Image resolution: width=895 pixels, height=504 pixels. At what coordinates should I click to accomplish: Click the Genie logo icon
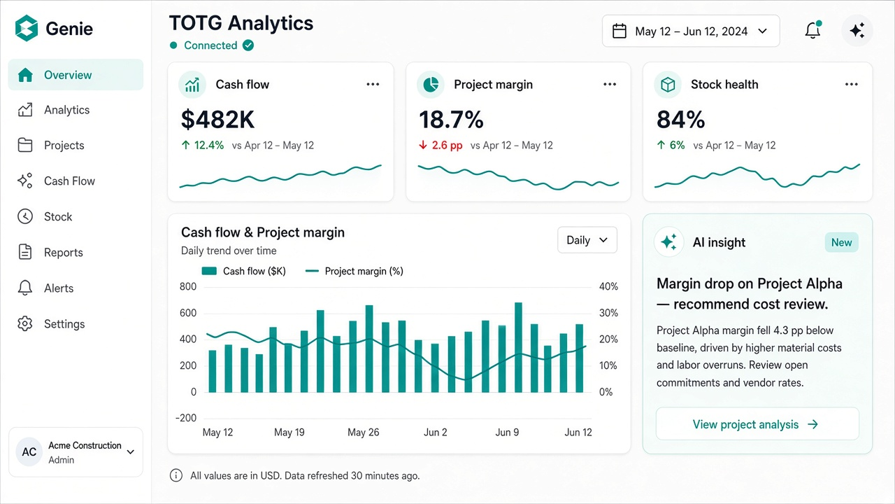[x=26, y=28]
